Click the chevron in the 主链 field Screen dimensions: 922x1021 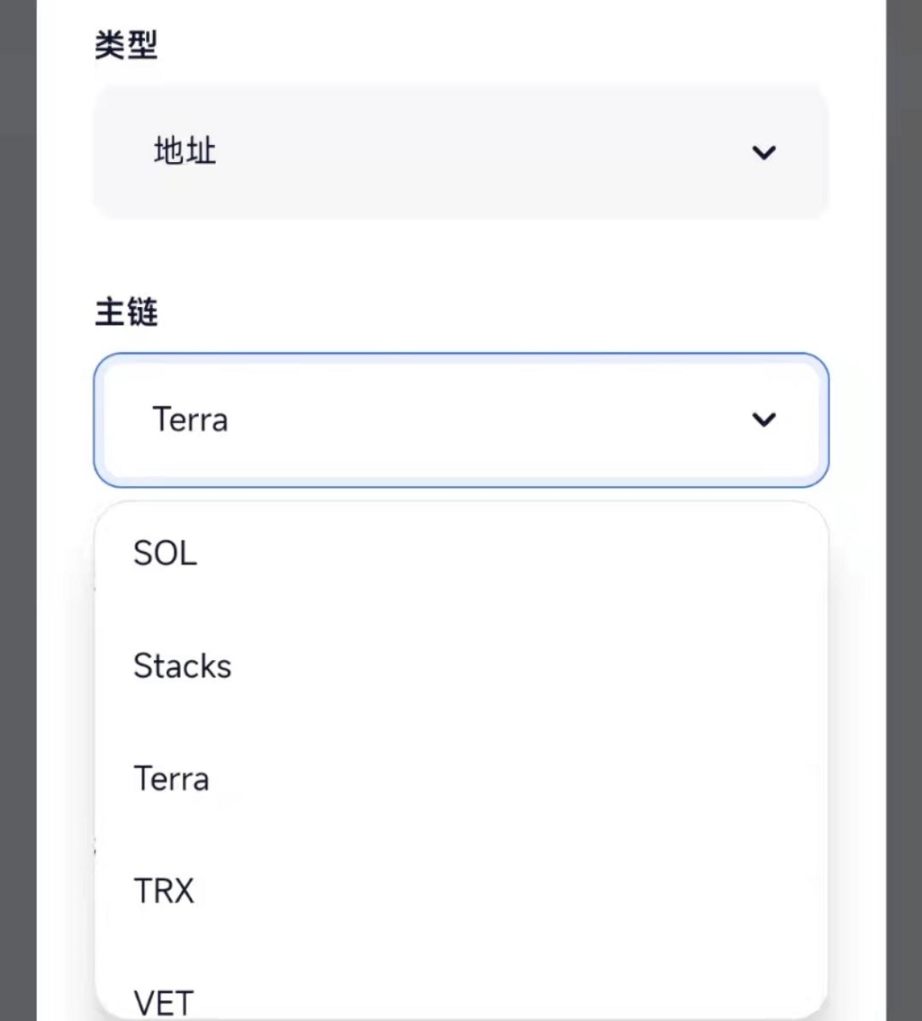coord(764,420)
